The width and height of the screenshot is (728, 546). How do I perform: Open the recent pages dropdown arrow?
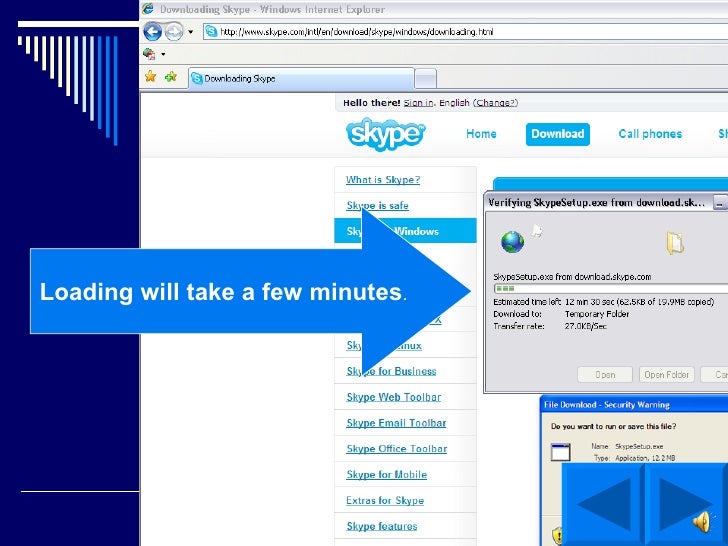pos(190,32)
